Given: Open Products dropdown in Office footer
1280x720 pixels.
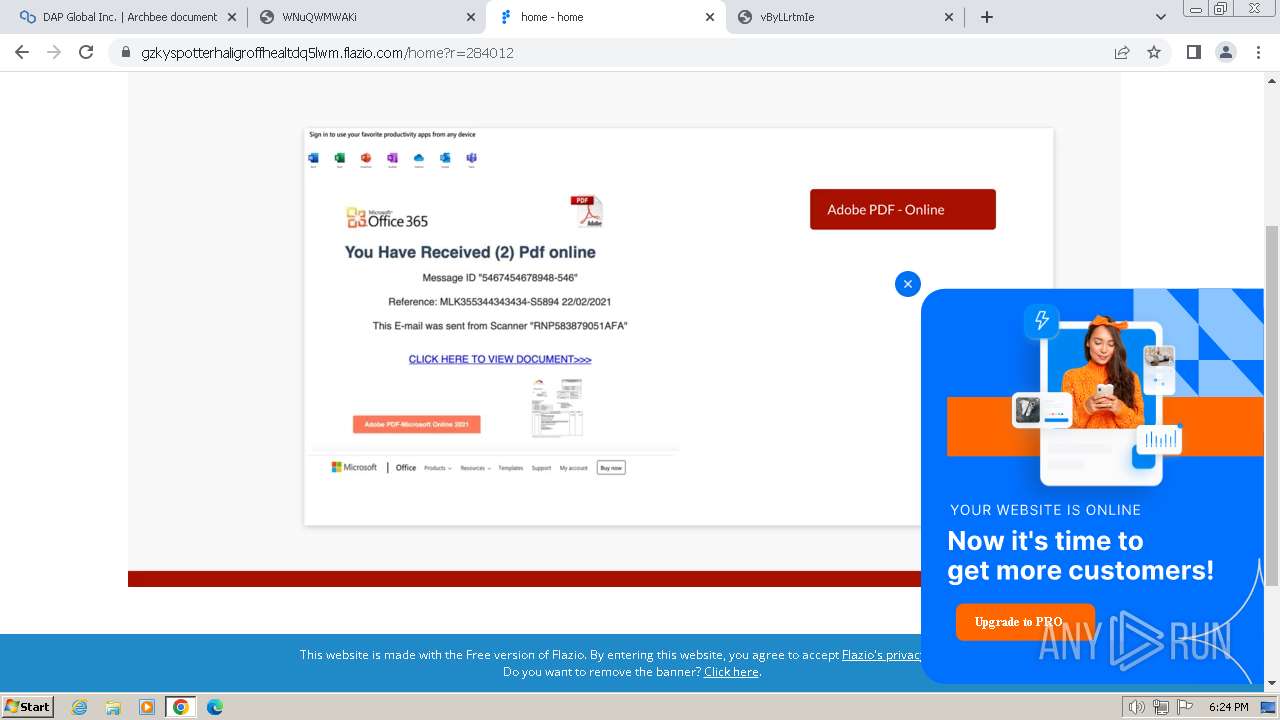Looking at the screenshot, I should 437,468.
